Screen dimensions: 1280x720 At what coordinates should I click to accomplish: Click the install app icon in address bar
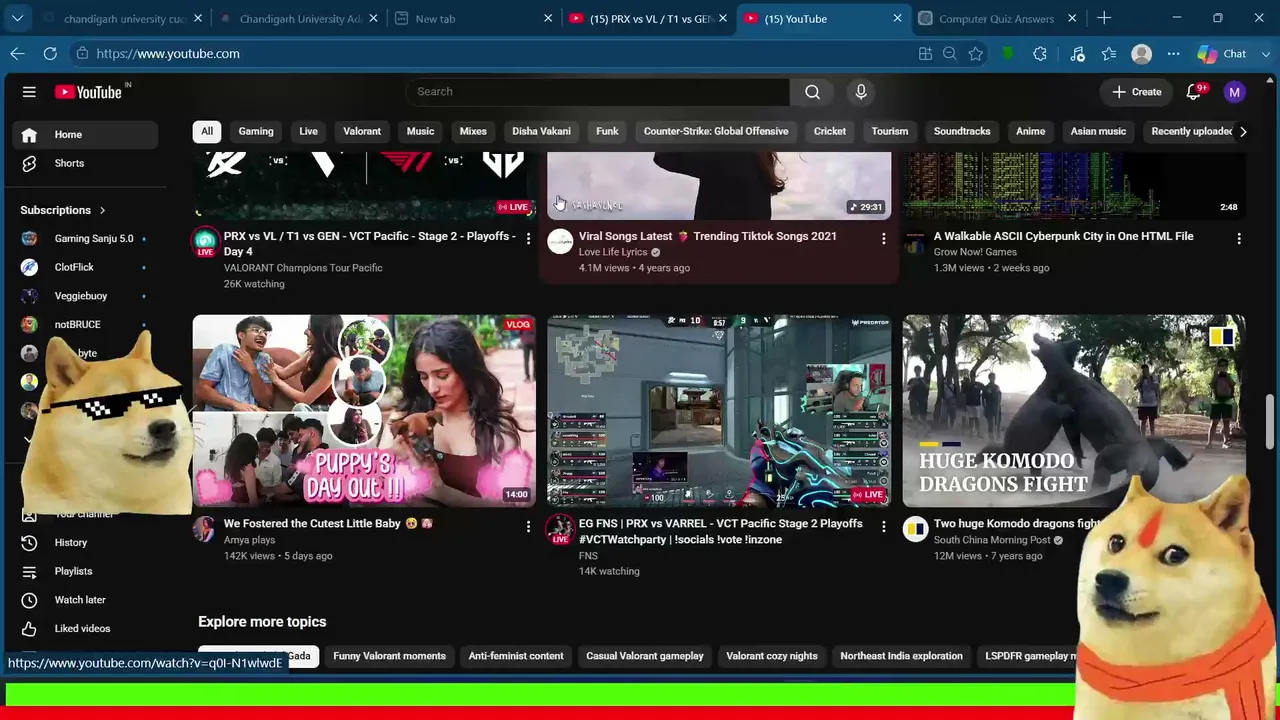pyautogui.click(x=925, y=54)
